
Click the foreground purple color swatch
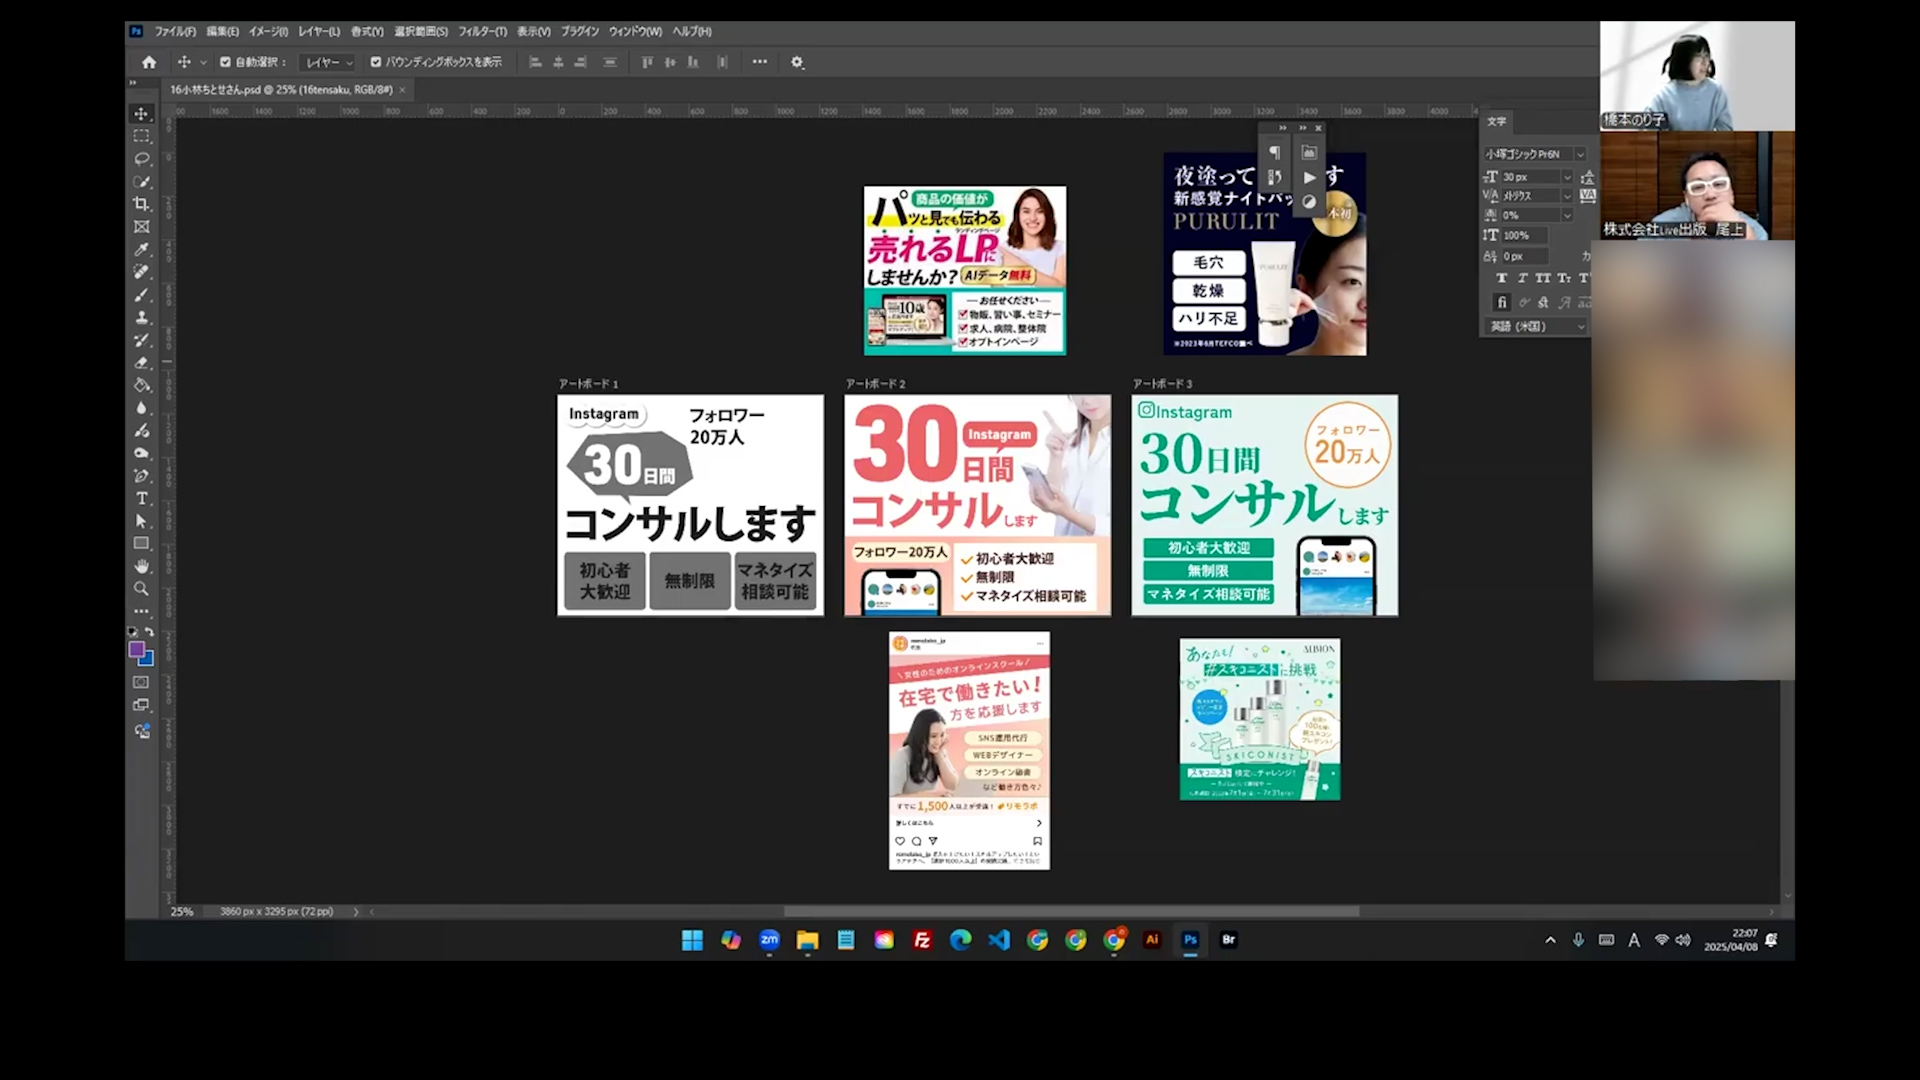click(137, 649)
